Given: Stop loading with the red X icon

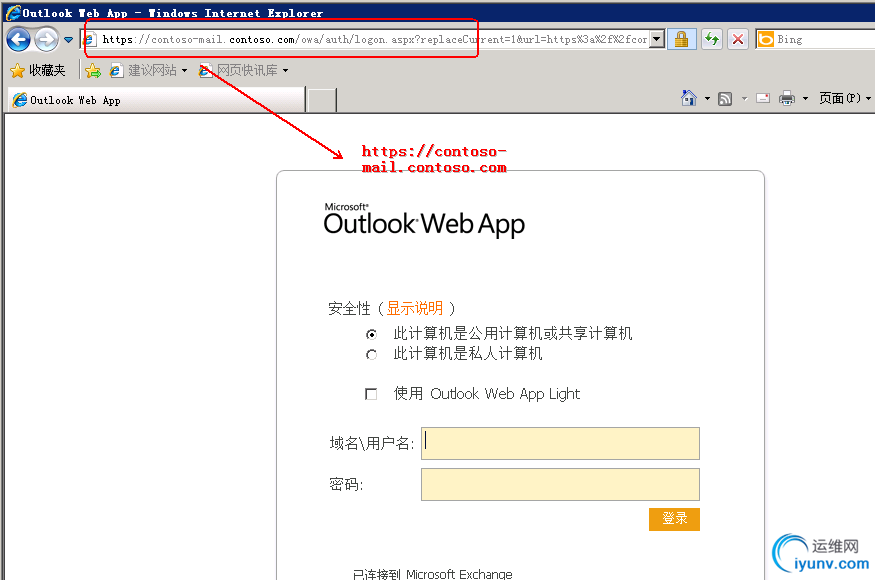Looking at the screenshot, I should point(738,39).
